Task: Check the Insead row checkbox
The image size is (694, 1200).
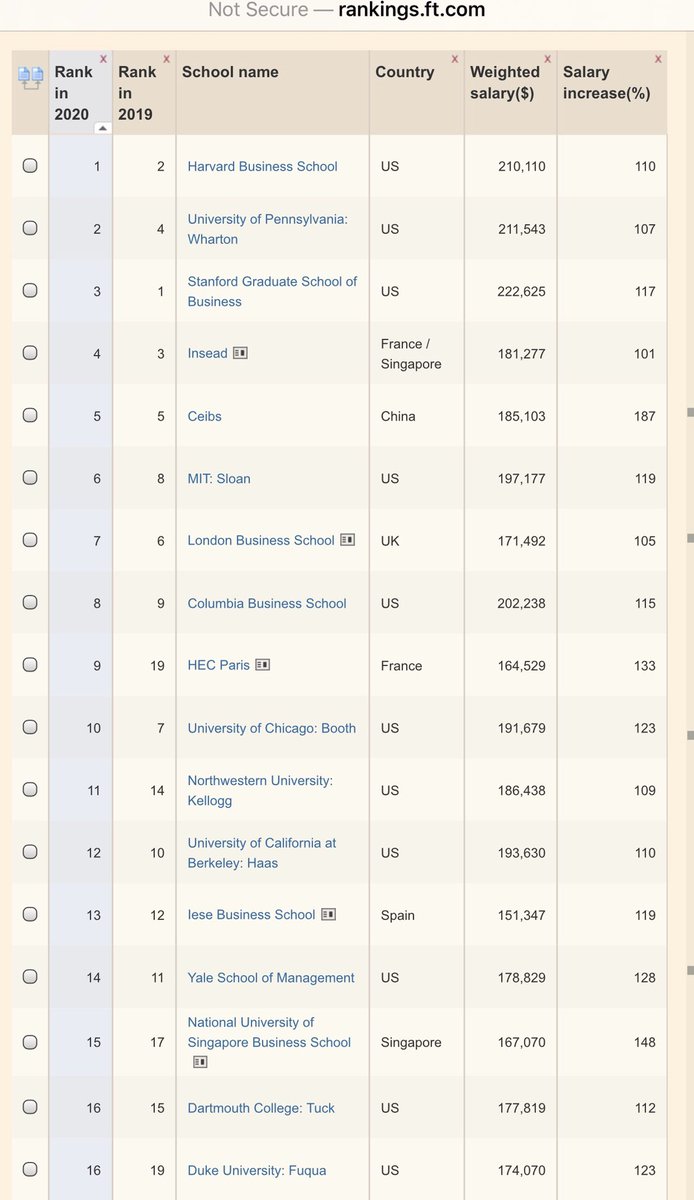Action: tap(30, 353)
